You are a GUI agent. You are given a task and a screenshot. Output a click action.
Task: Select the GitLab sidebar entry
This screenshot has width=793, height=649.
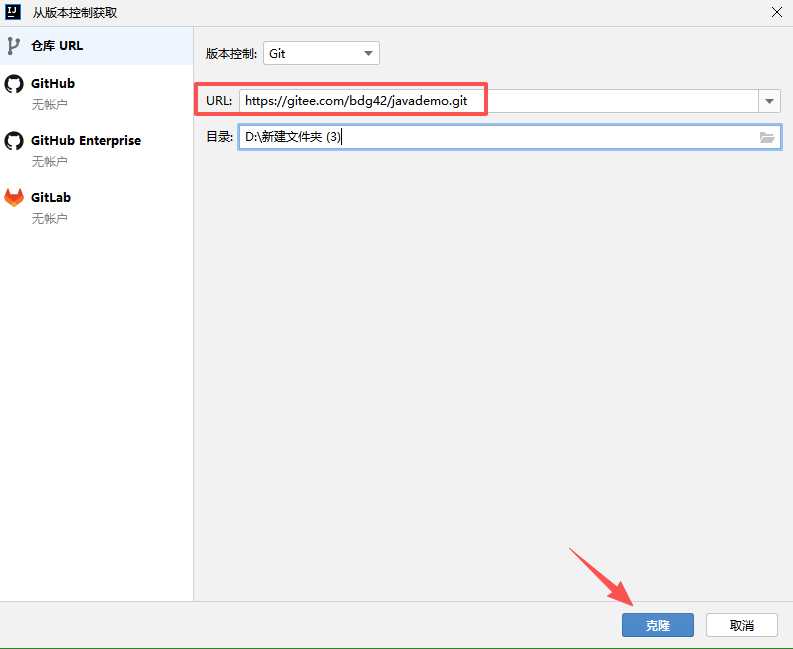pos(96,207)
